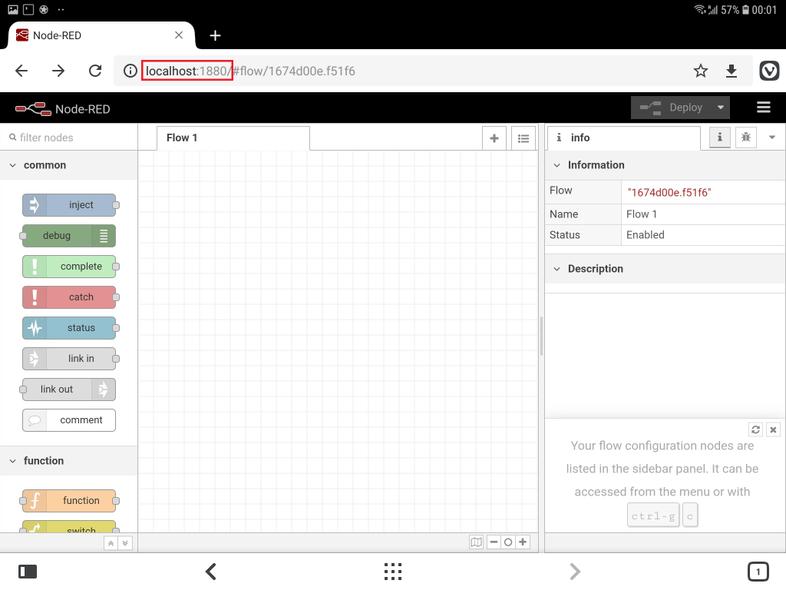Viewport: 786px width, 590px height.
Task: Click the filter nodes search field
Action: [70, 138]
